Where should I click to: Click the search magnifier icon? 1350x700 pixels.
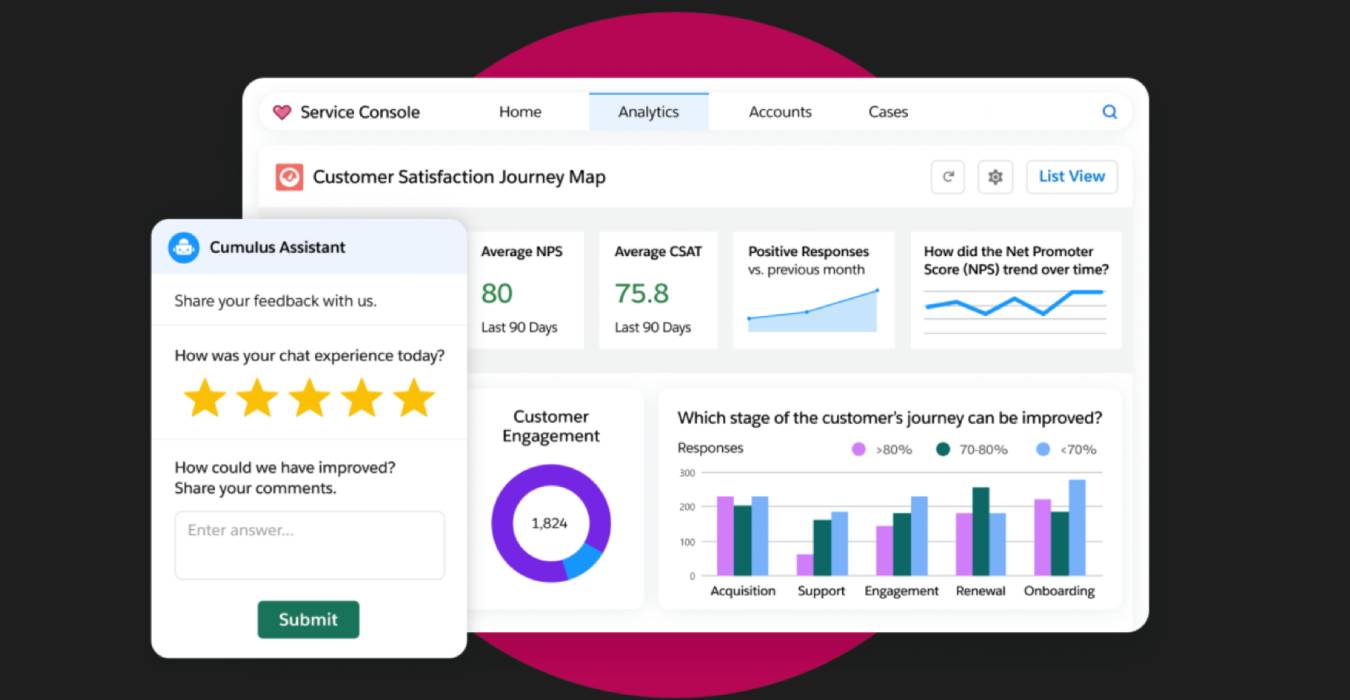coord(1109,112)
